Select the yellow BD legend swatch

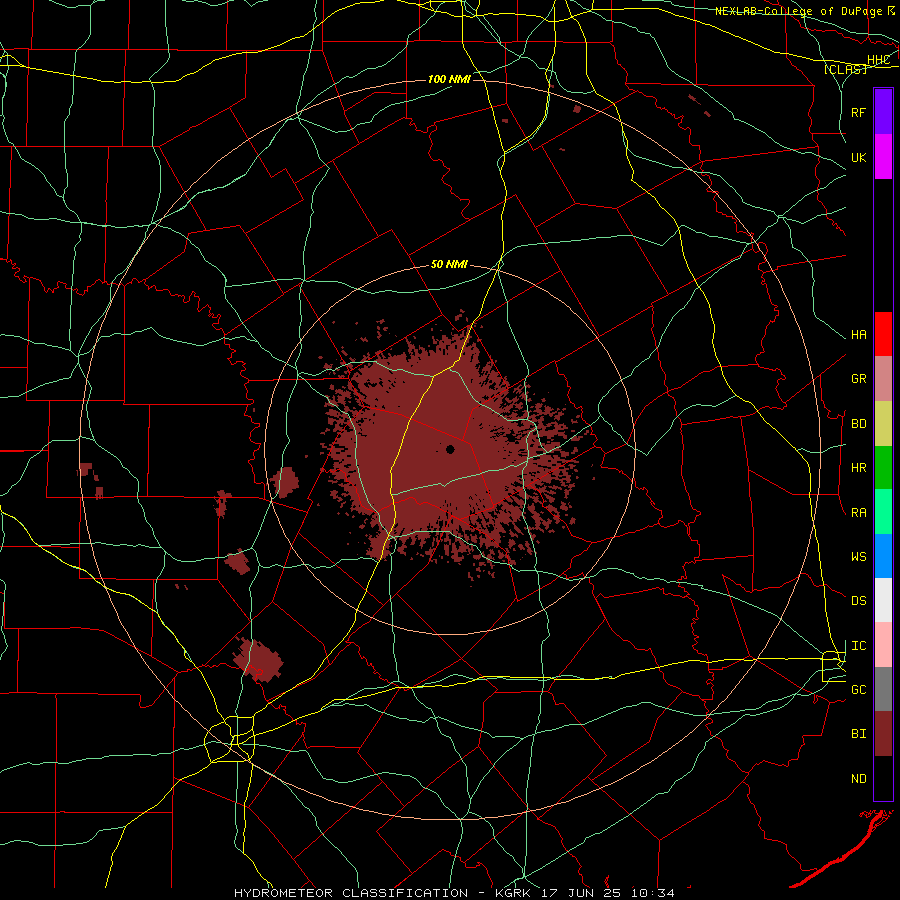[883, 423]
